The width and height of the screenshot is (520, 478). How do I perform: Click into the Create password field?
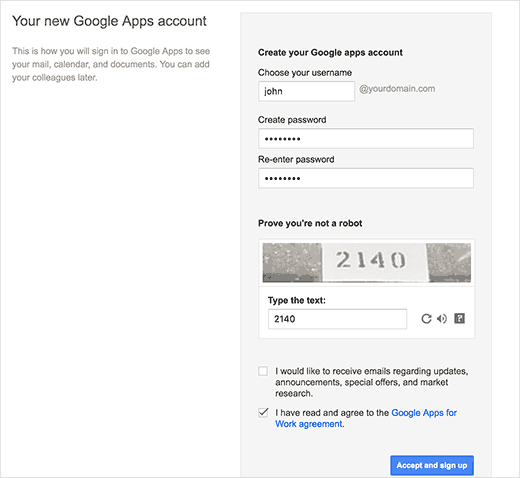366,138
